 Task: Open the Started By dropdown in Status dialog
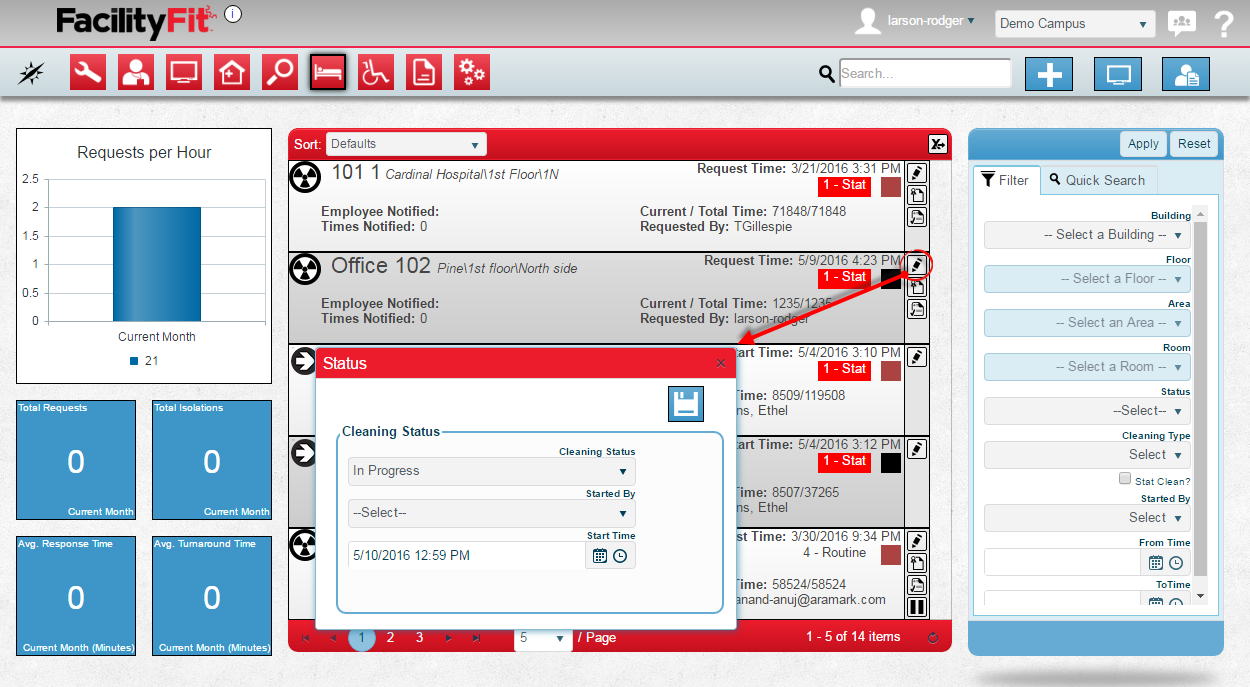click(x=491, y=513)
